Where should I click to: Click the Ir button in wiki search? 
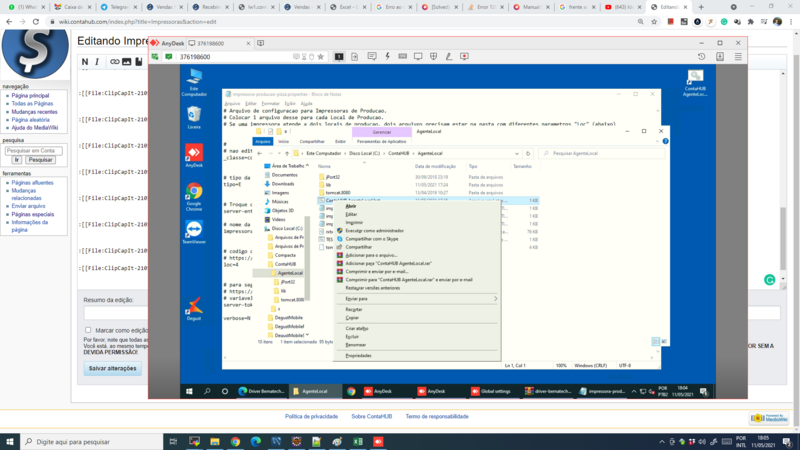pos(17,160)
